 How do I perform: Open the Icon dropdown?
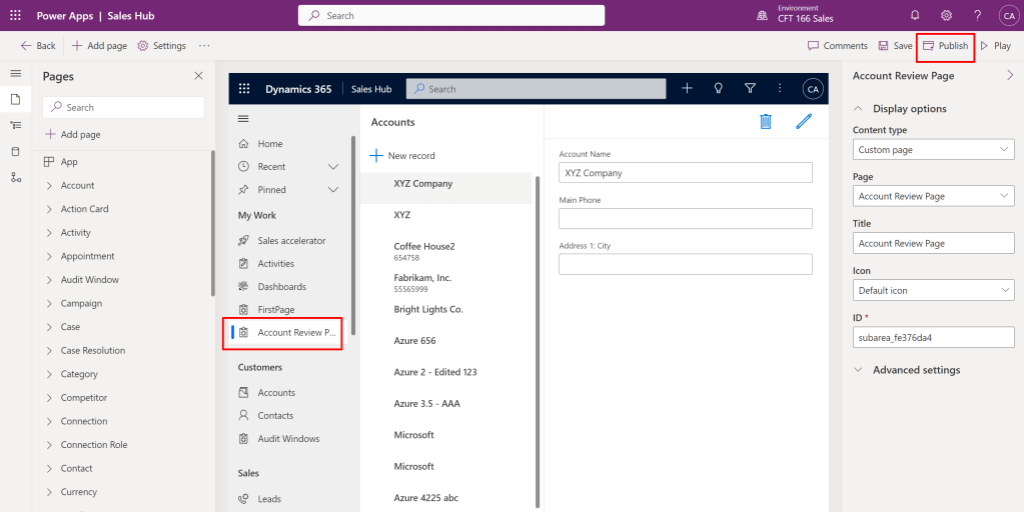[x=933, y=290]
